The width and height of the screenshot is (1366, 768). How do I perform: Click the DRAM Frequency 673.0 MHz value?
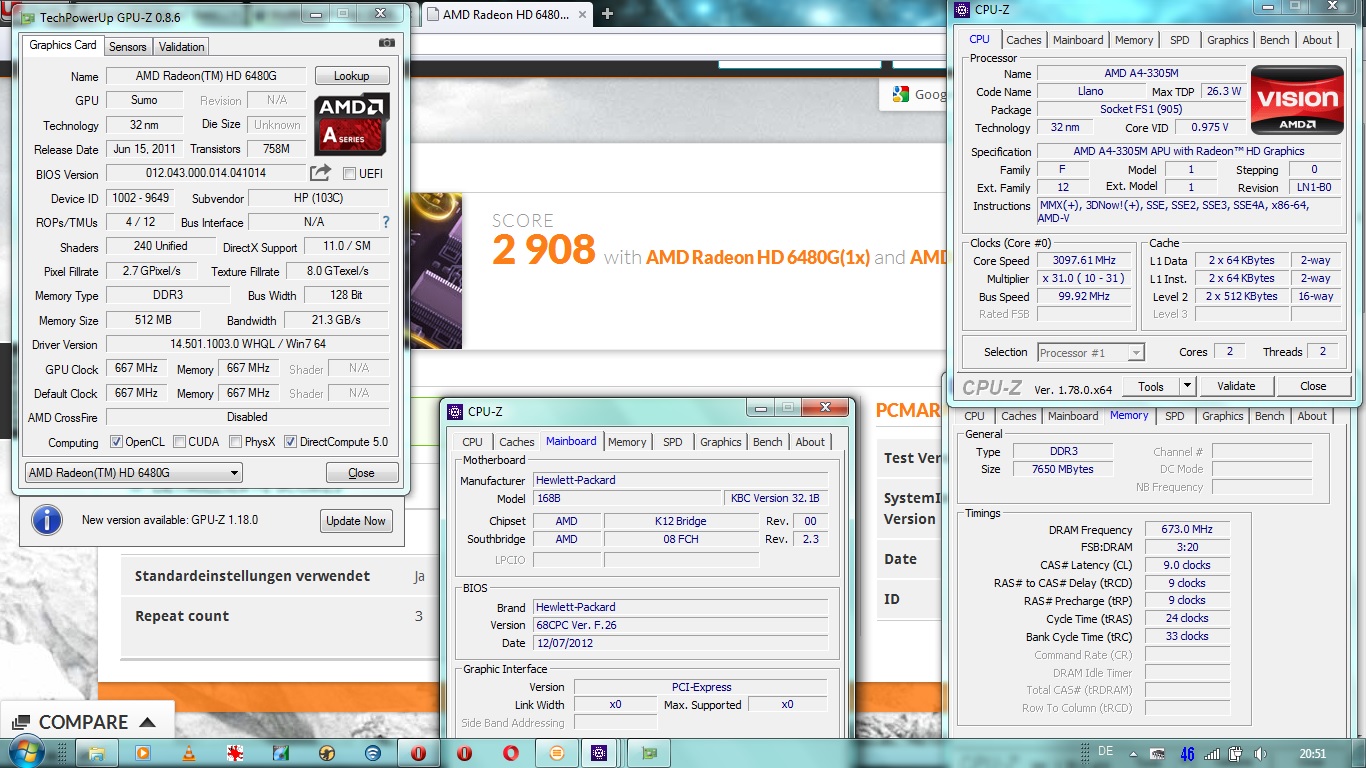click(1188, 530)
